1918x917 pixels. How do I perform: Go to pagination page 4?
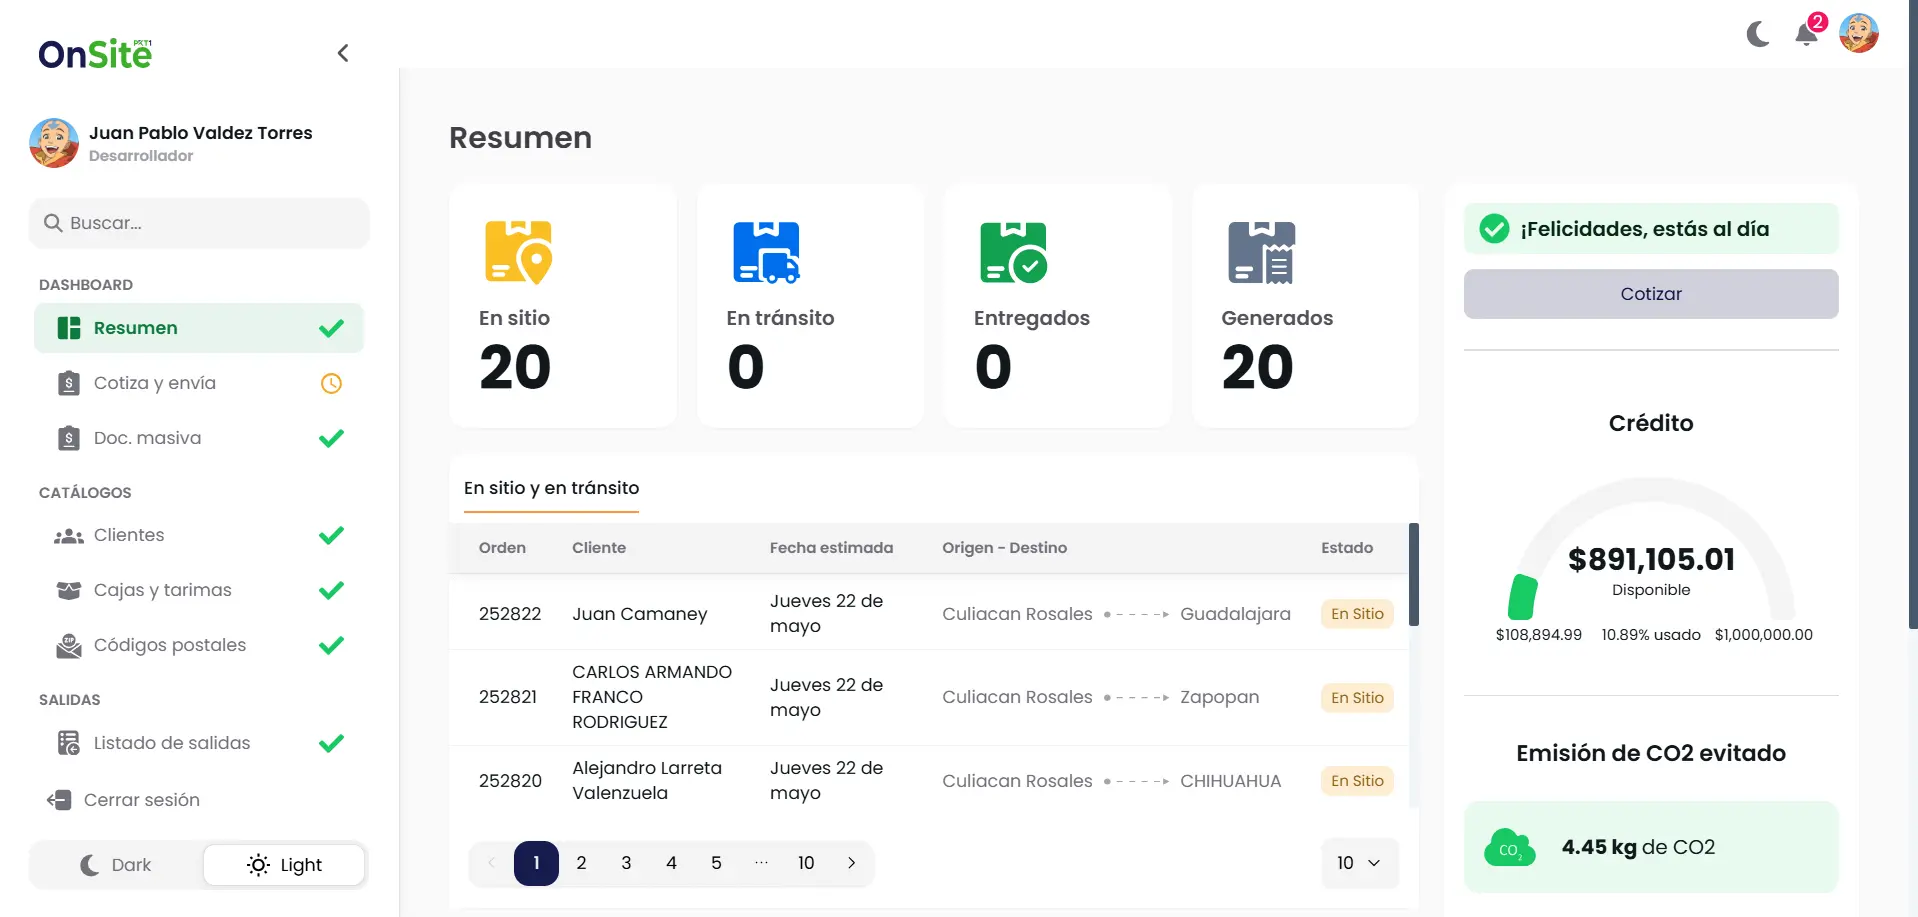[x=671, y=863]
